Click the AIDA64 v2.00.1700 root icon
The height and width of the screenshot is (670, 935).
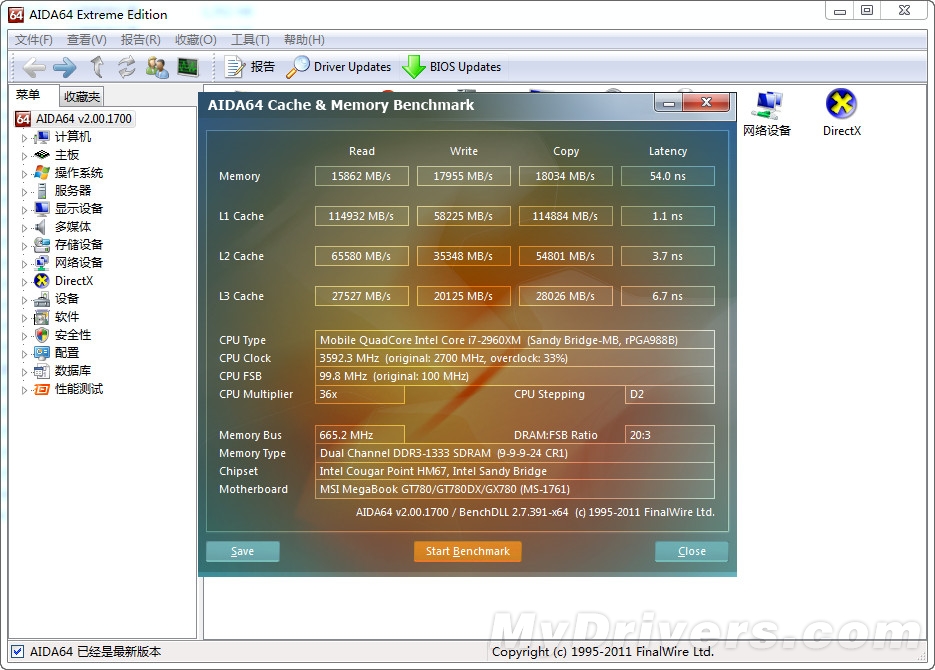[x=23, y=119]
